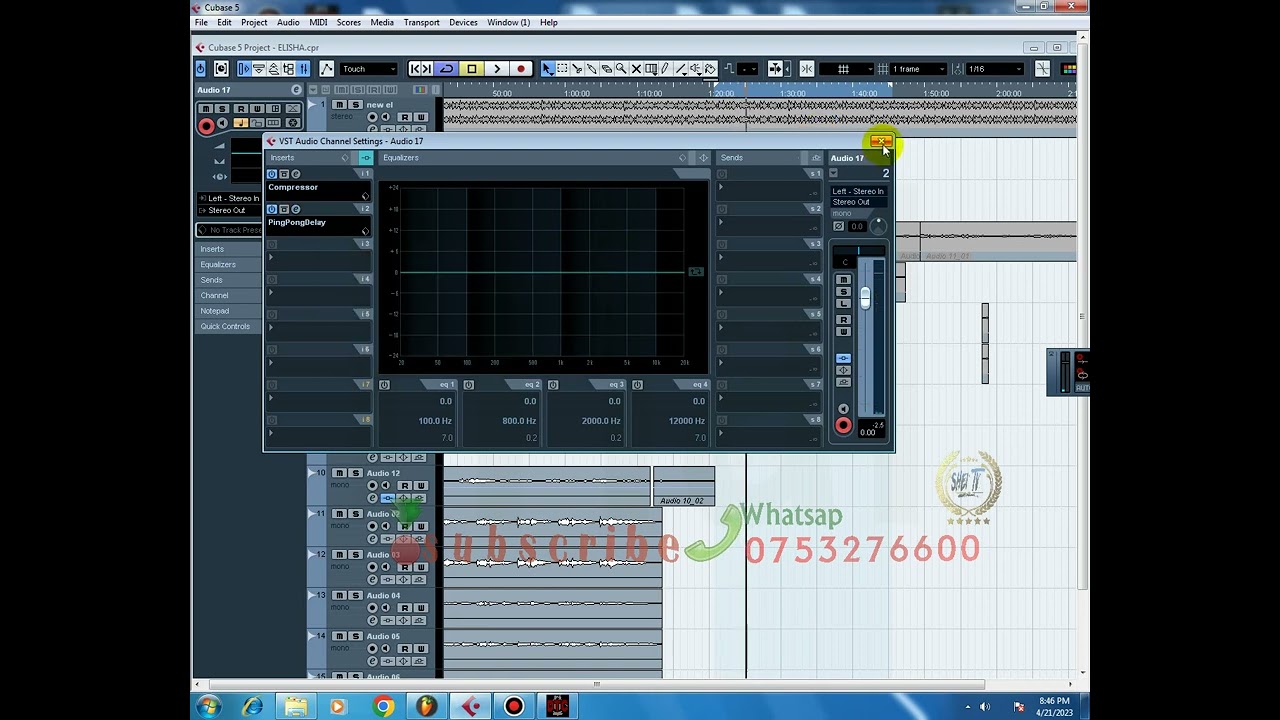Toggle the Snap on/off button
The image size is (1280, 720).
pyautogui.click(x=807, y=69)
